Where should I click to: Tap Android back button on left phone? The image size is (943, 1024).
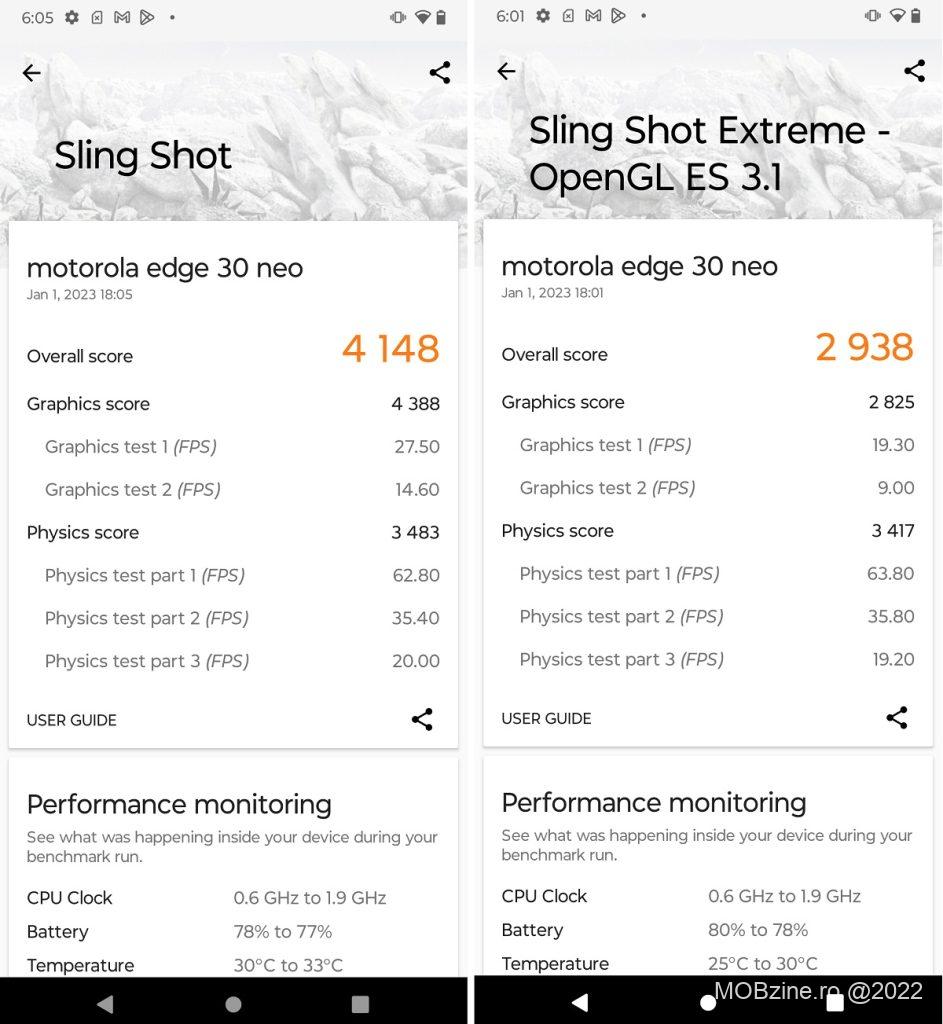[x=105, y=1004]
